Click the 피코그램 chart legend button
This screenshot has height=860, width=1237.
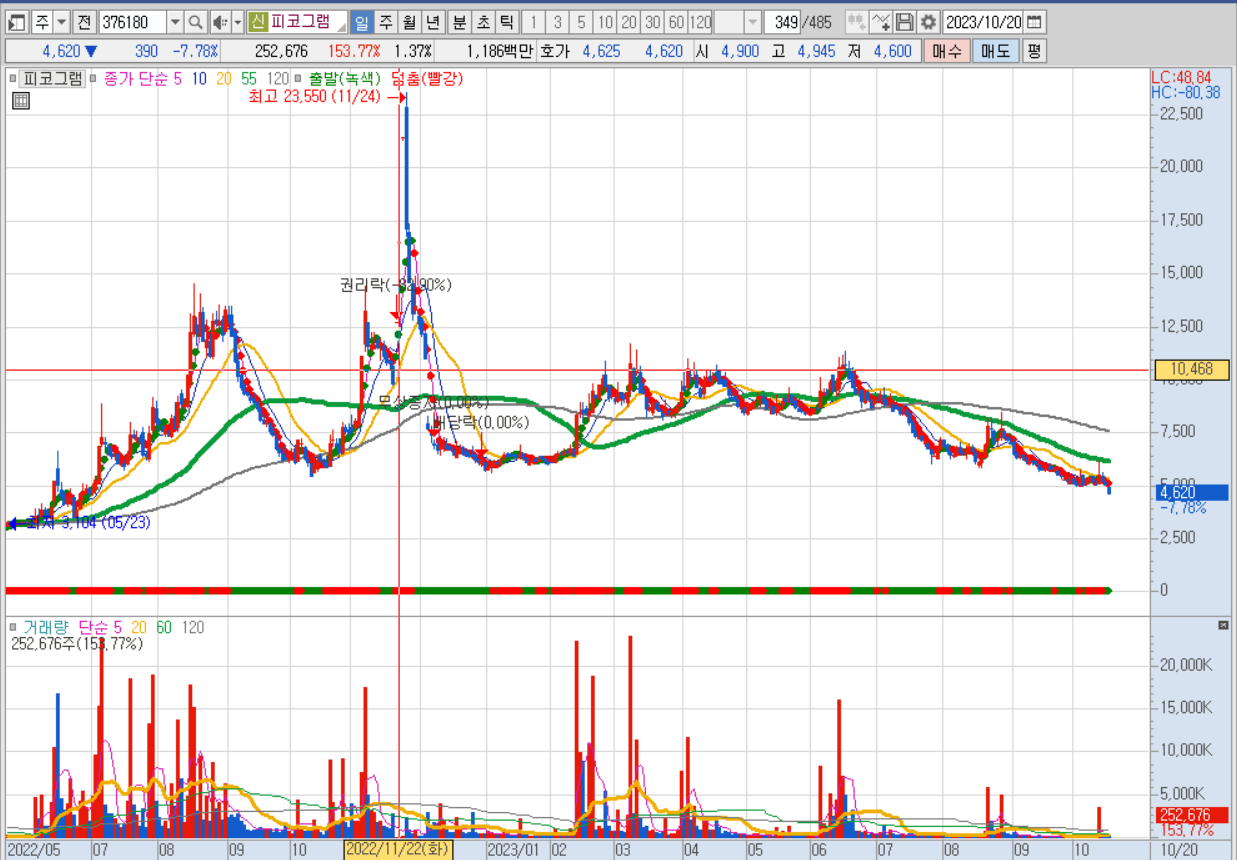[53, 78]
